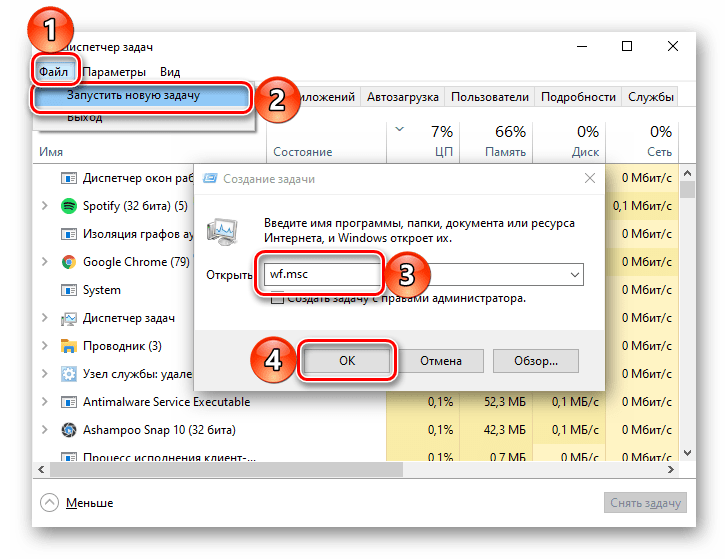Click the Снять задачу button

[645, 503]
